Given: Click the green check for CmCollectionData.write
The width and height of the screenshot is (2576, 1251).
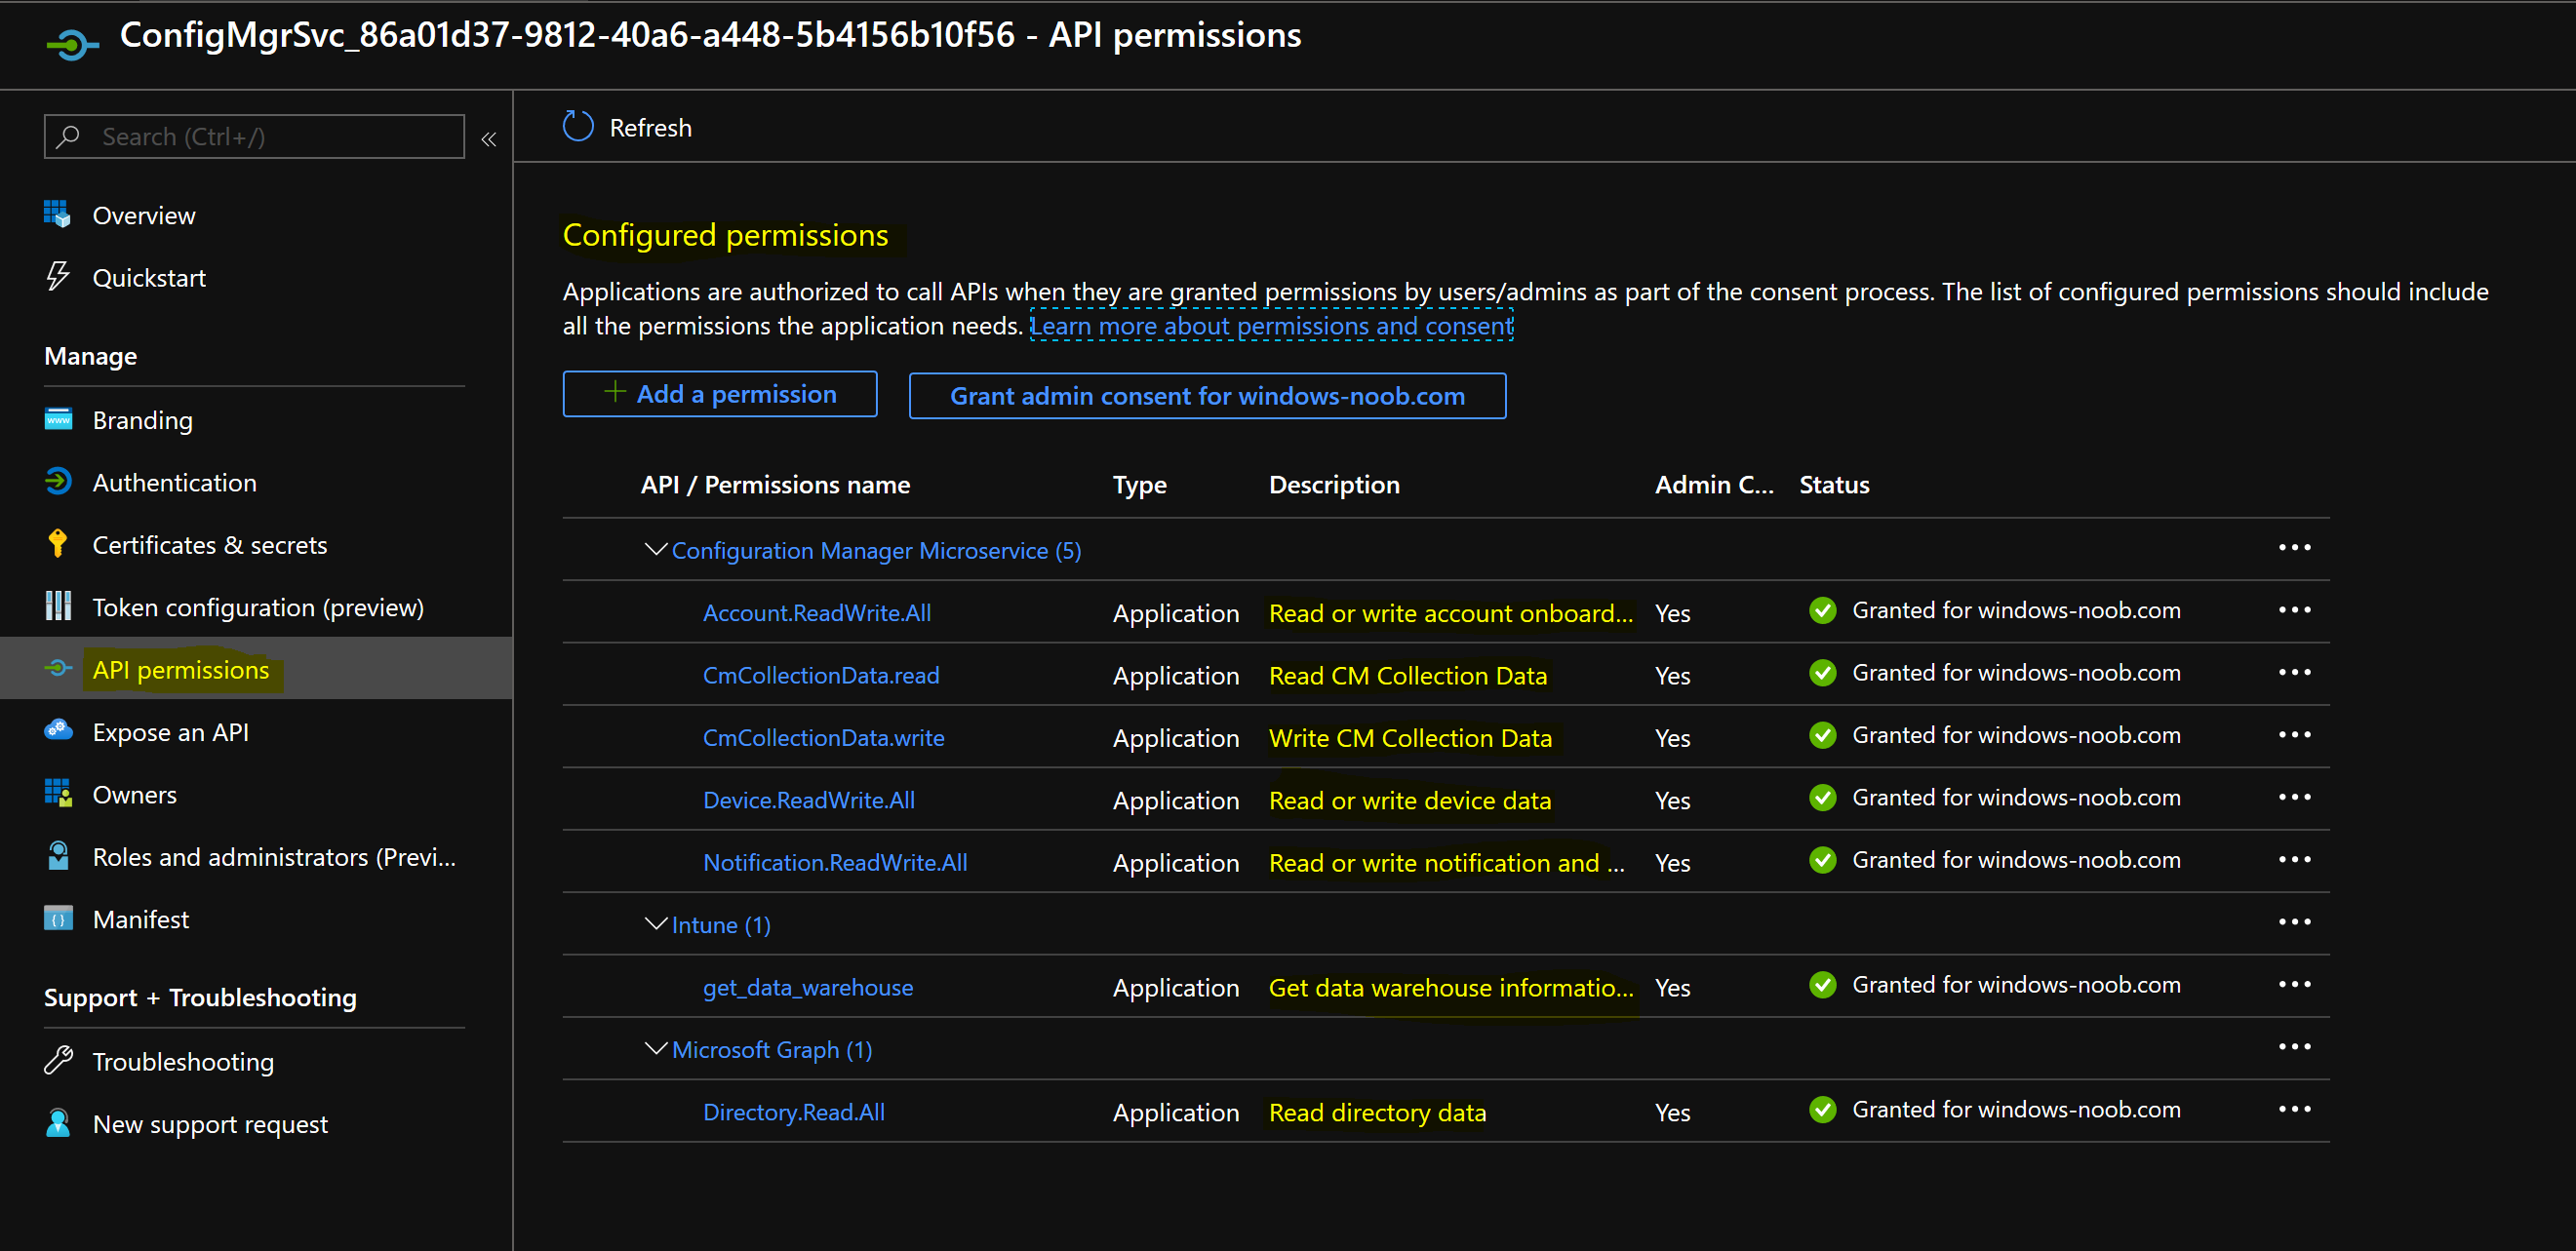Looking at the screenshot, I should click(1823, 735).
